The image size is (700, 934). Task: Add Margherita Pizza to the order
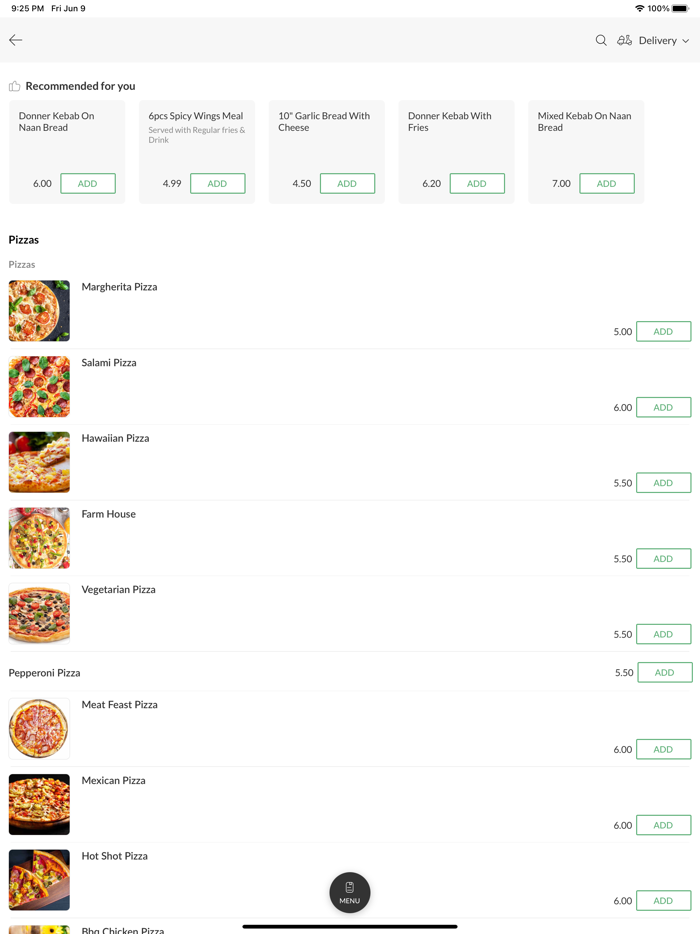coord(663,331)
